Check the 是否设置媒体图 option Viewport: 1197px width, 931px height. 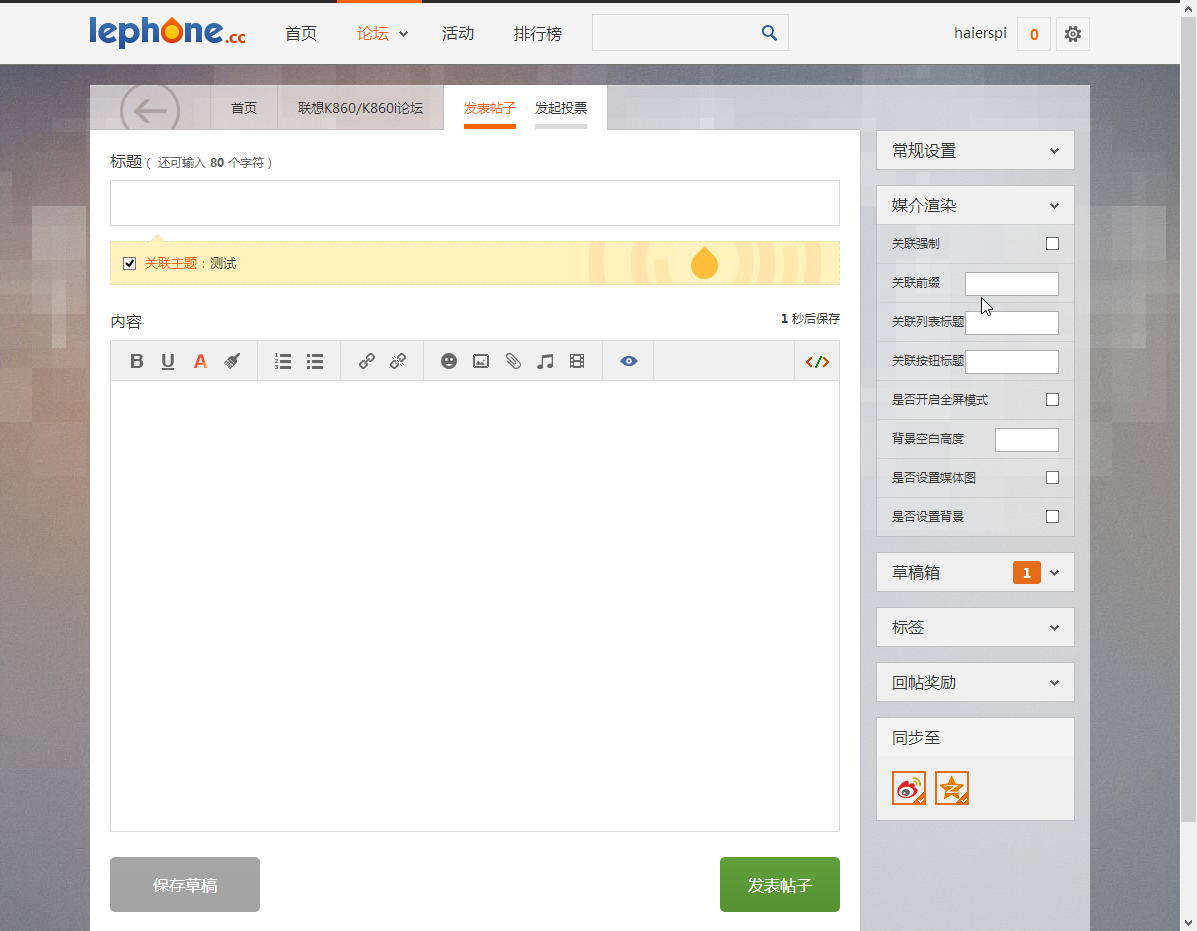pyautogui.click(x=1053, y=478)
